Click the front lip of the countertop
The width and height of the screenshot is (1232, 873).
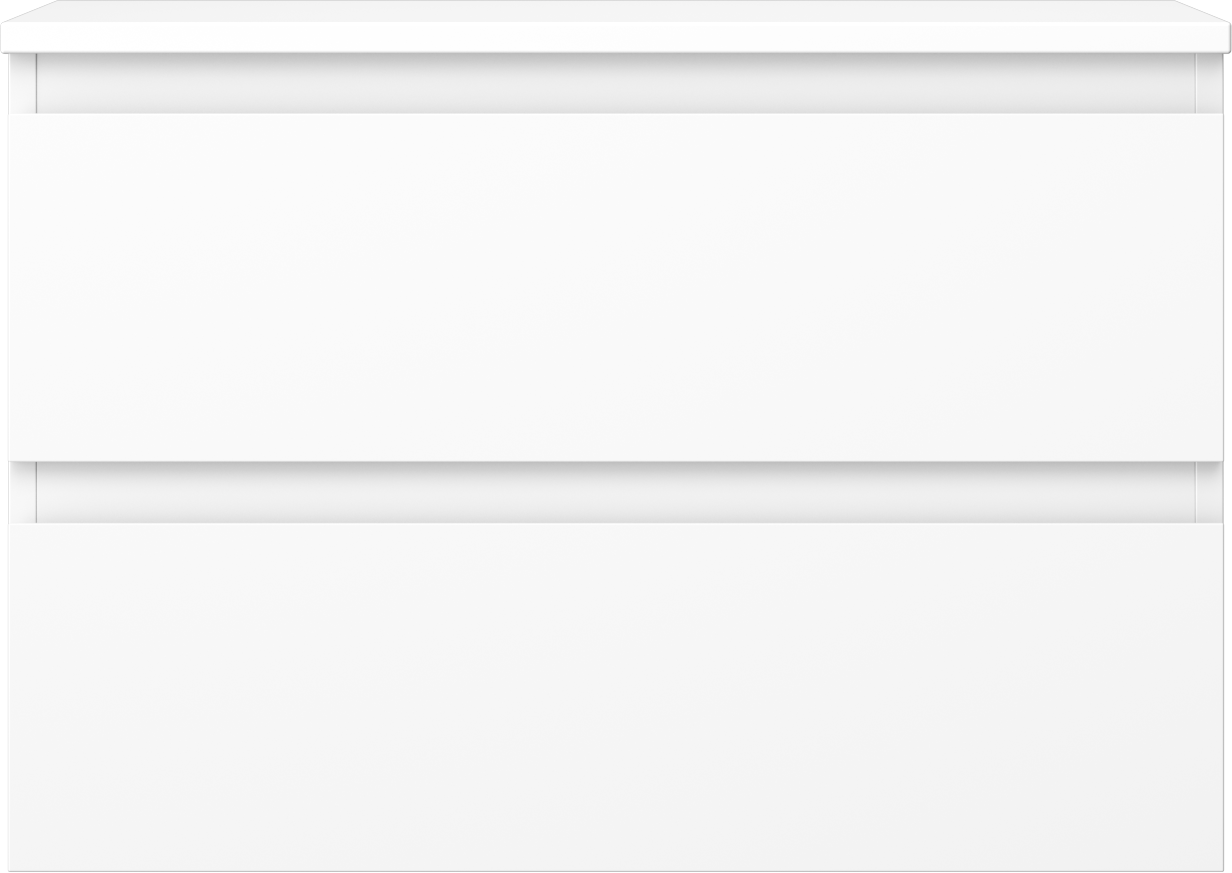pyautogui.click(x=615, y=38)
